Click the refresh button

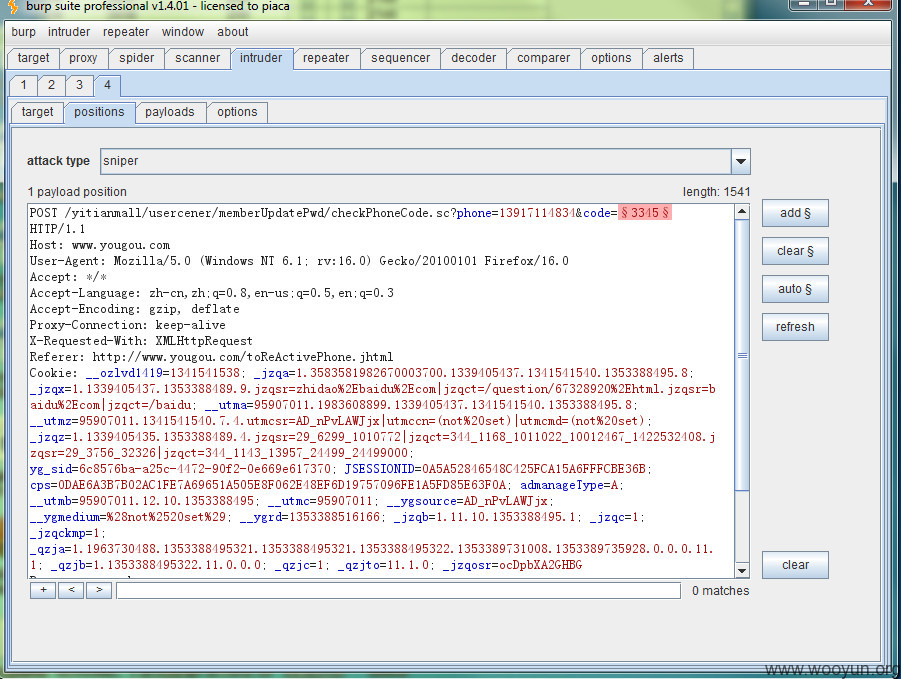[795, 327]
